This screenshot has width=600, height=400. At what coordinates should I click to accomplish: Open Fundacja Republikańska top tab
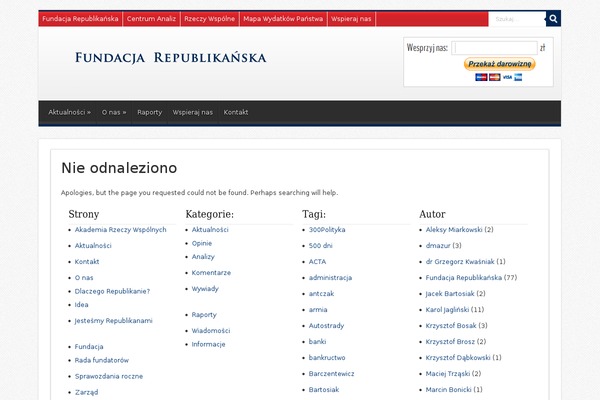point(80,19)
